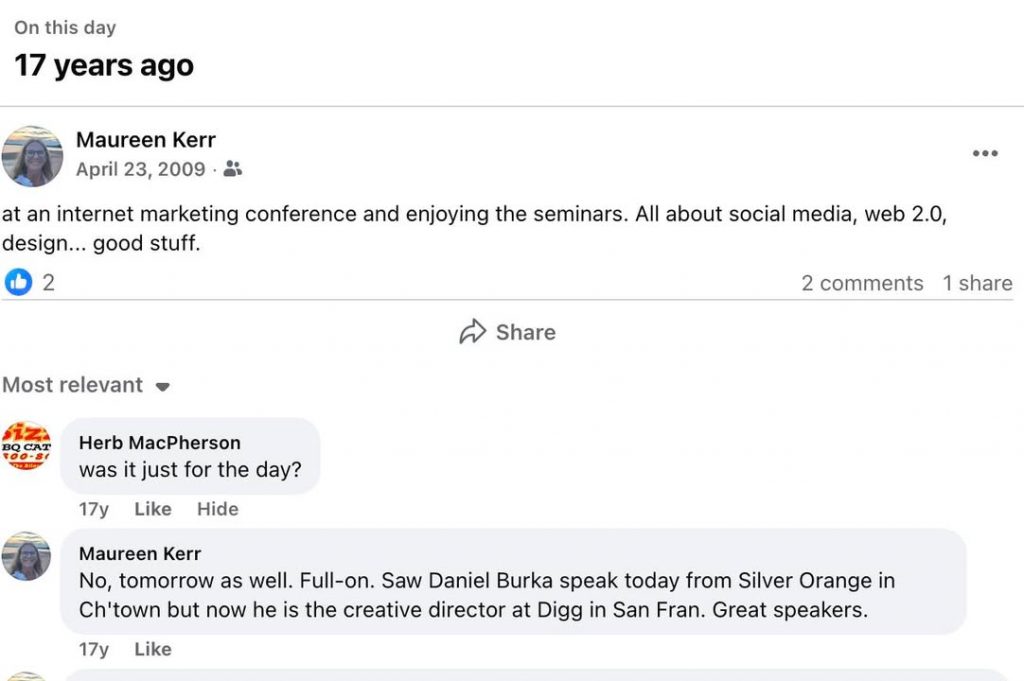The image size is (1024, 681).
Task: Click the April 23, 2009 post date
Action: coord(140,169)
